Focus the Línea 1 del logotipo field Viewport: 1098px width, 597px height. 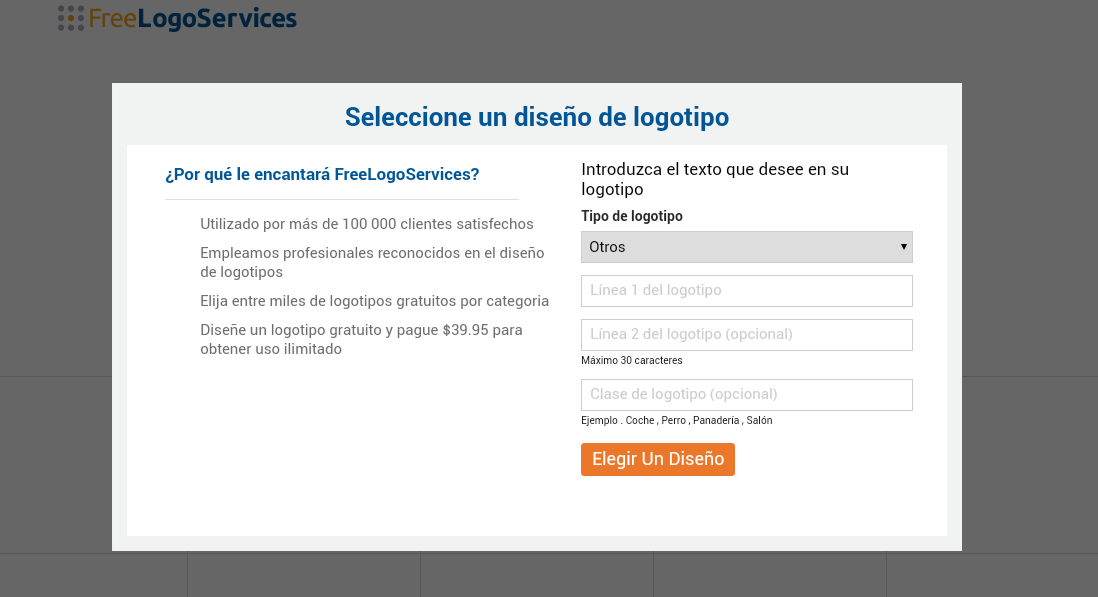[x=746, y=290]
